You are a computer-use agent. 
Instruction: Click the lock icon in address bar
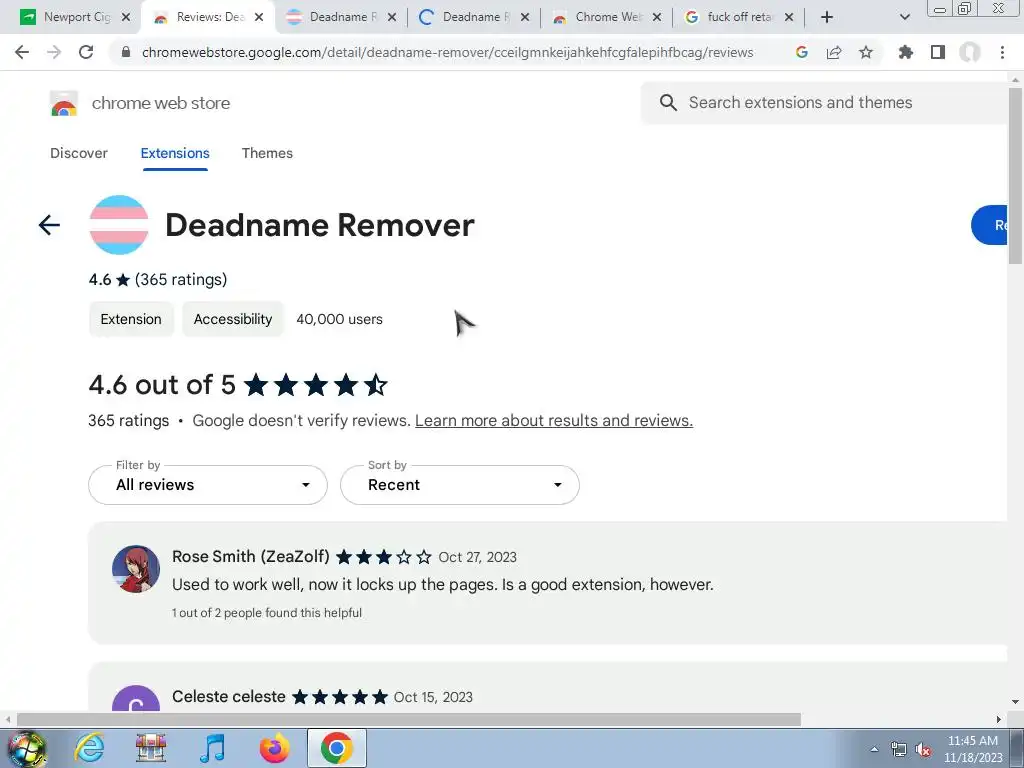point(126,52)
